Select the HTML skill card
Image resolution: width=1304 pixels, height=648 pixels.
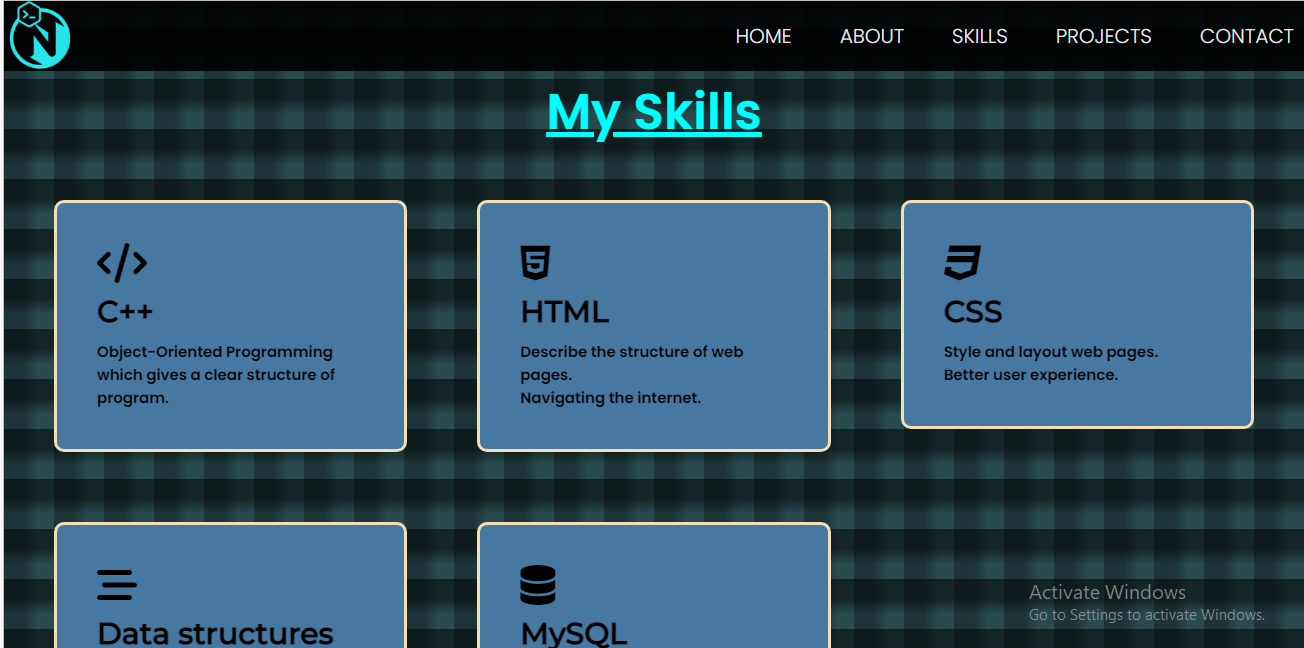(653, 325)
